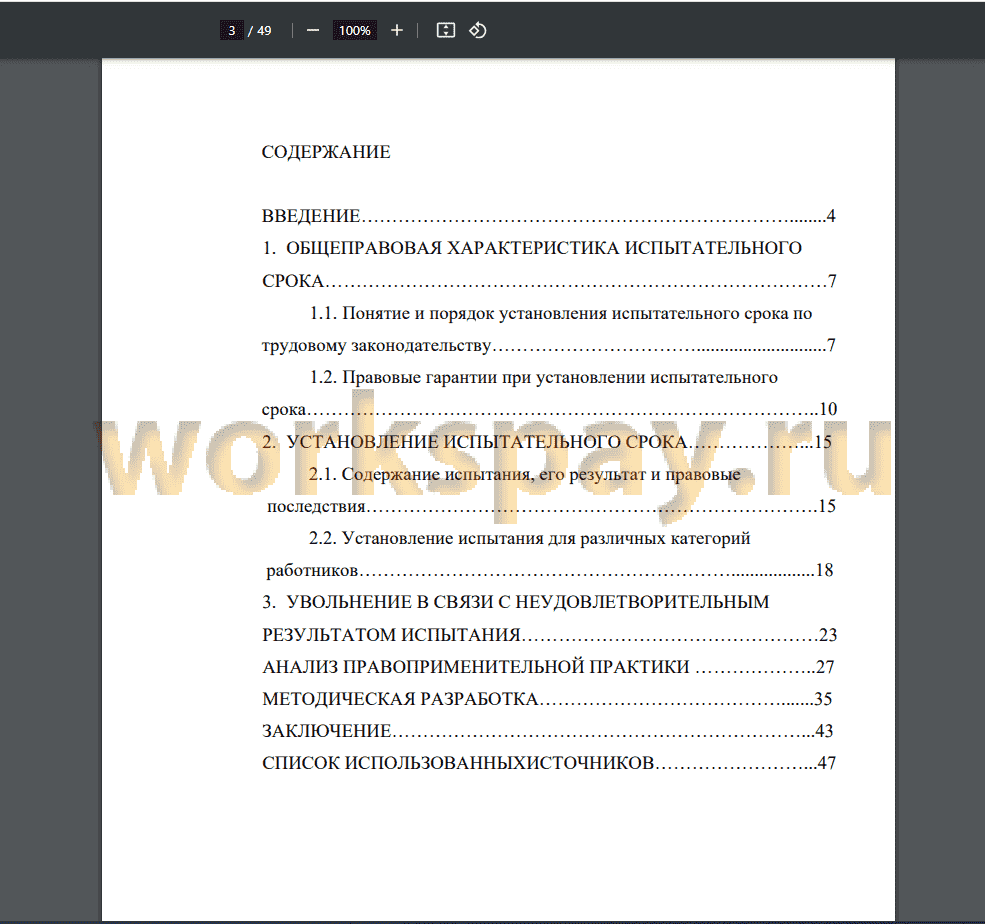
Task: Click entry '1.1. Понятие и порядок установления'
Action: (561, 313)
